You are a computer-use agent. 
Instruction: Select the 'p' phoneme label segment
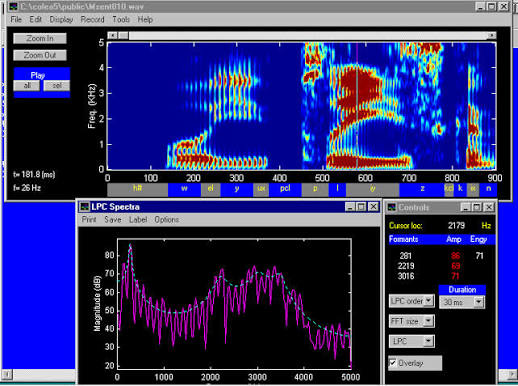[x=315, y=189]
